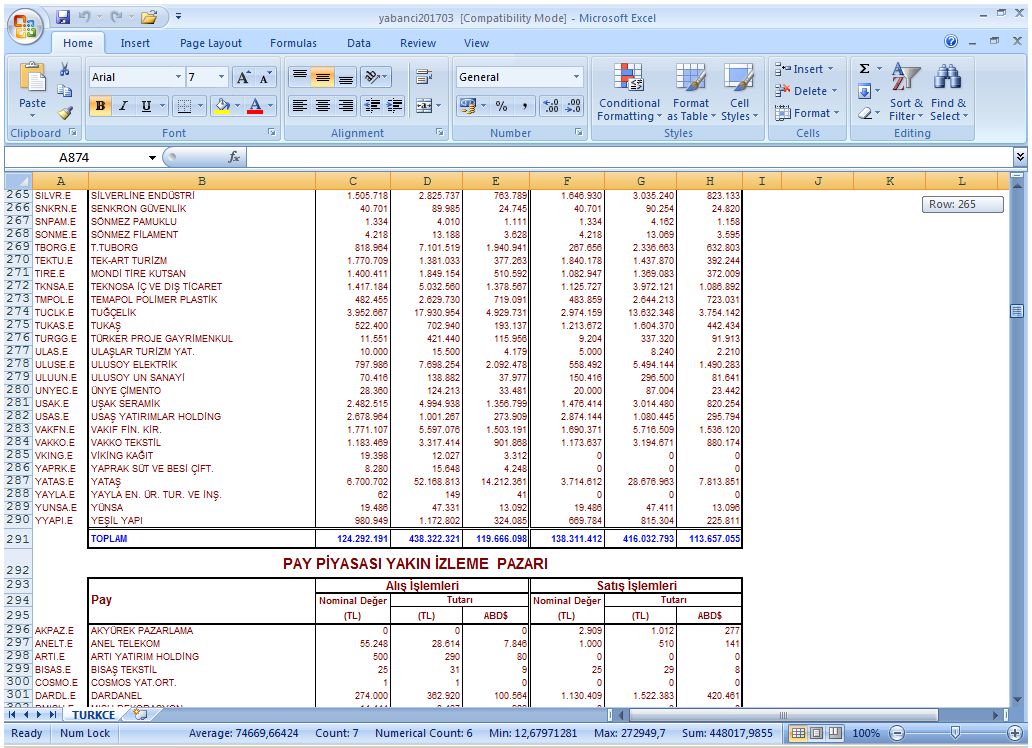Select the TURKCE sheet tab
The height and width of the screenshot is (748, 1032).
(93, 715)
